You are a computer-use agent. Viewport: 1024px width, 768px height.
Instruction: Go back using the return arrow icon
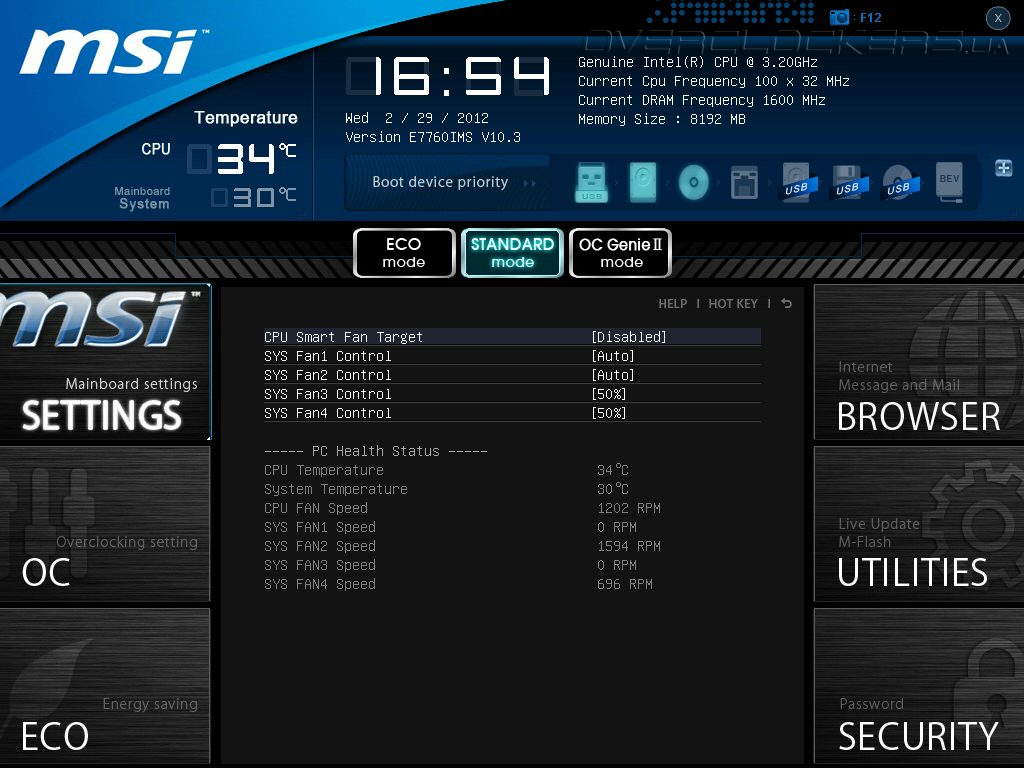pyautogui.click(x=787, y=304)
